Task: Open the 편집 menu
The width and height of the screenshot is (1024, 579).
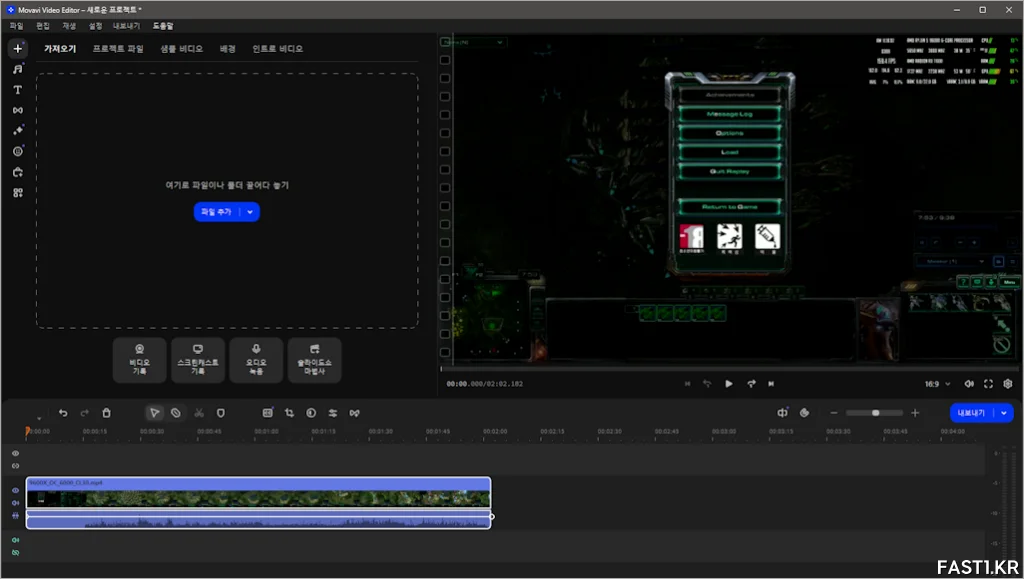Action: point(43,26)
